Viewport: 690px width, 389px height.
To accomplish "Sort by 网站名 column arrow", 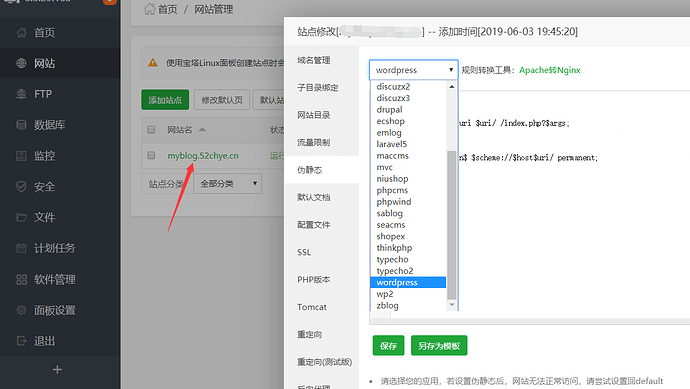I will click(202, 129).
